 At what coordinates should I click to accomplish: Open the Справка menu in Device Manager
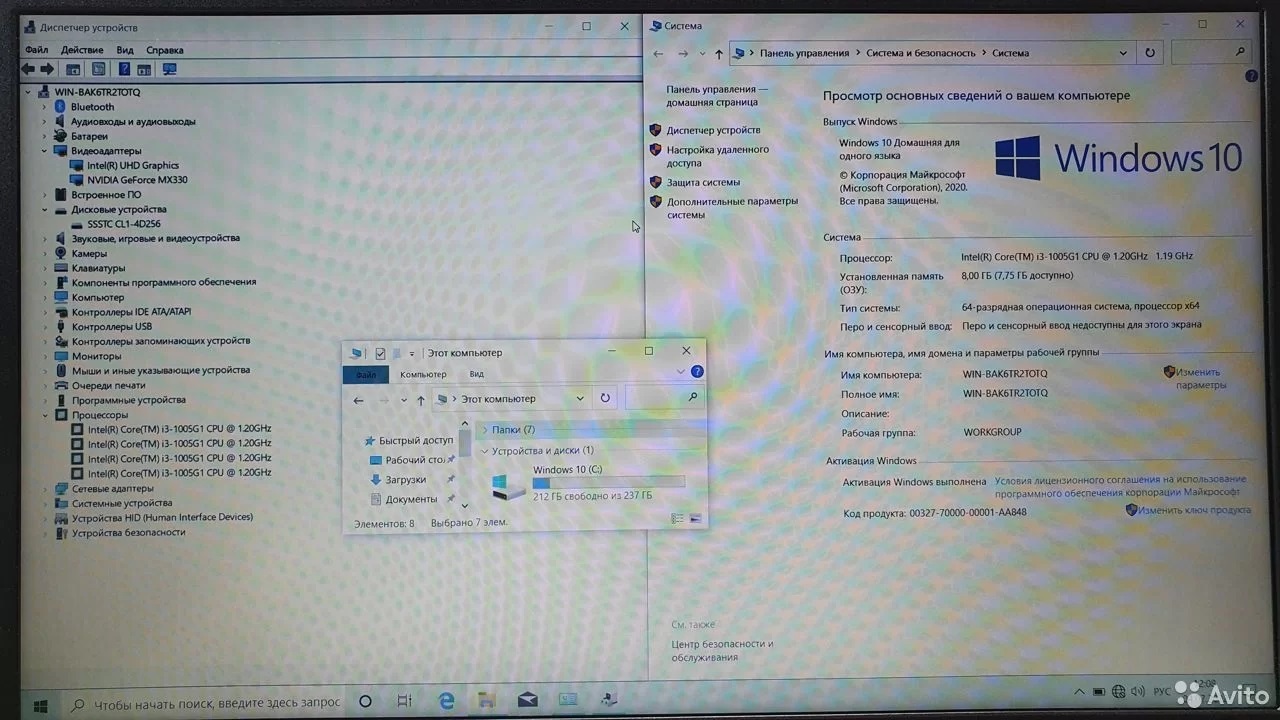tap(165, 50)
